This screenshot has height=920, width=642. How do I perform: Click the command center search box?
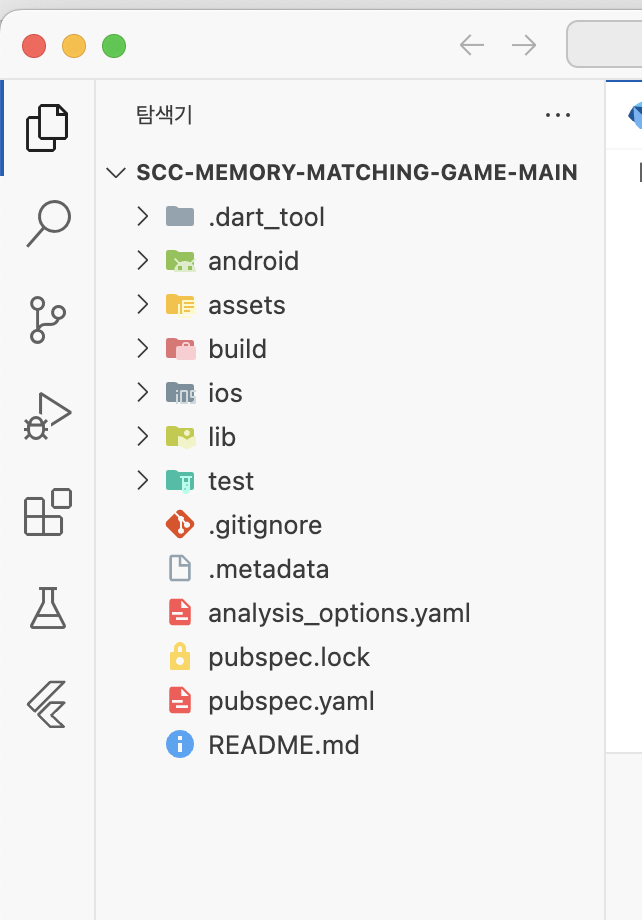click(x=604, y=45)
